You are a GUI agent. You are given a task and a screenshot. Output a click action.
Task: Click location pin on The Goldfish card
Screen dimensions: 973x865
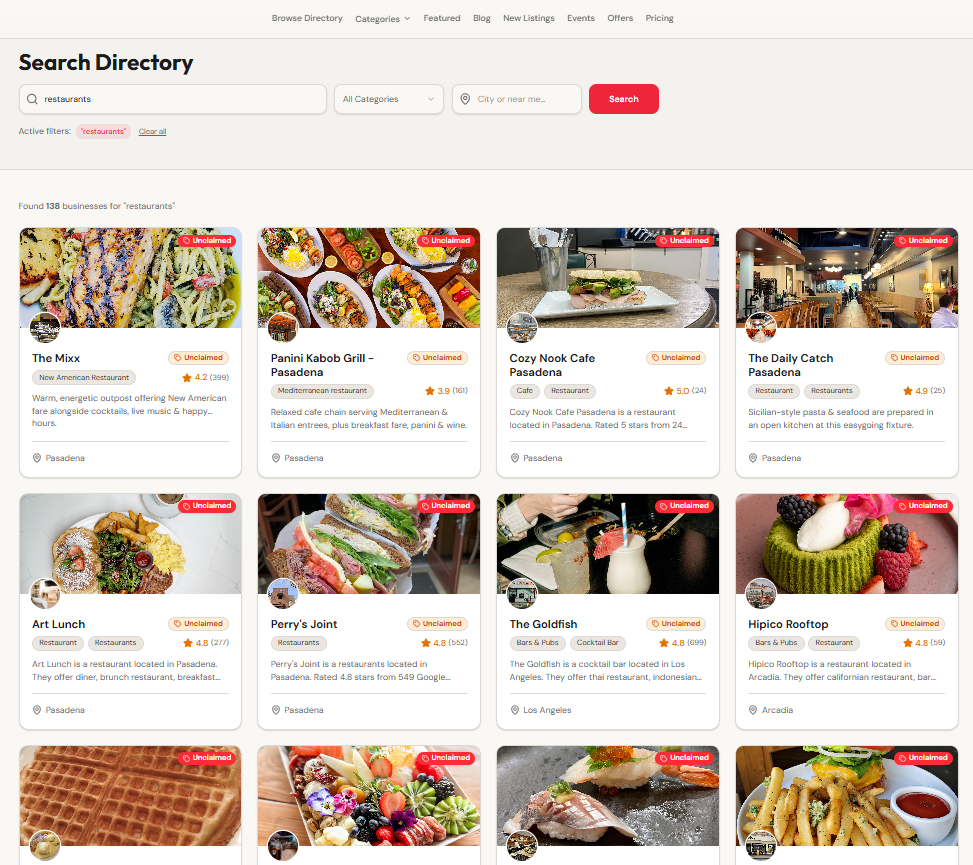coord(514,710)
